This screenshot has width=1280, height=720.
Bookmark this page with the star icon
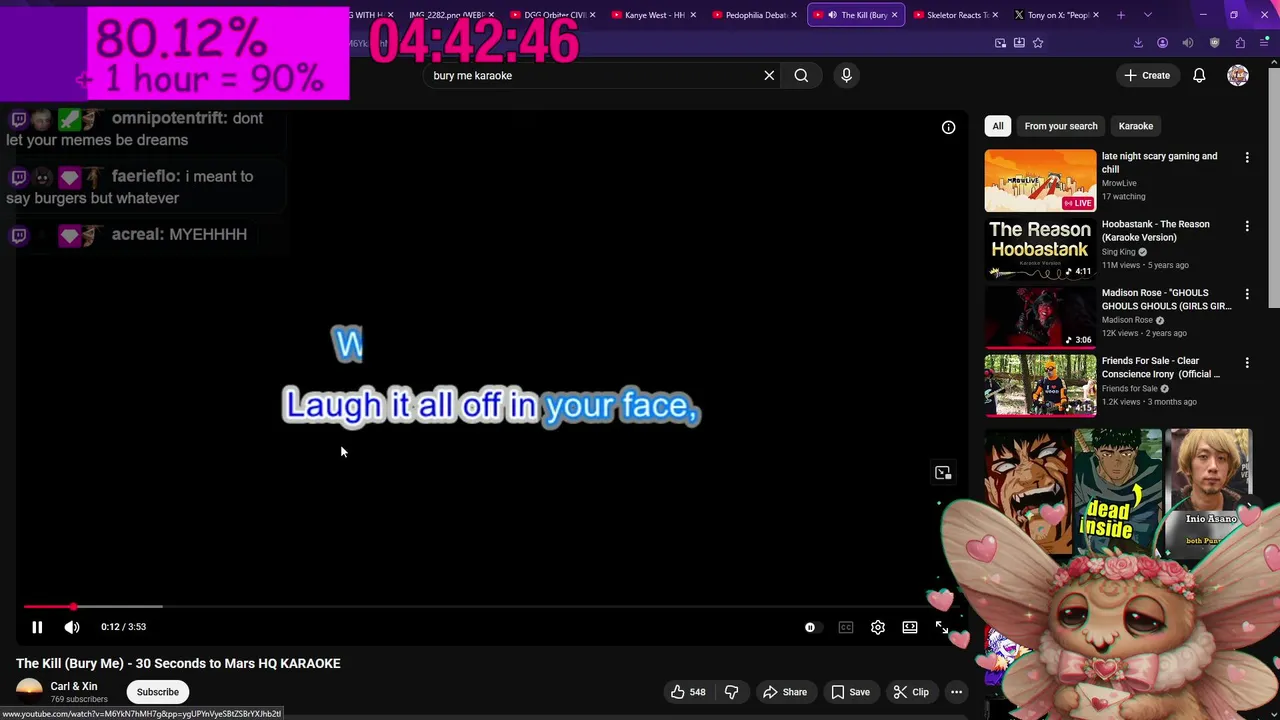click(1038, 43)
